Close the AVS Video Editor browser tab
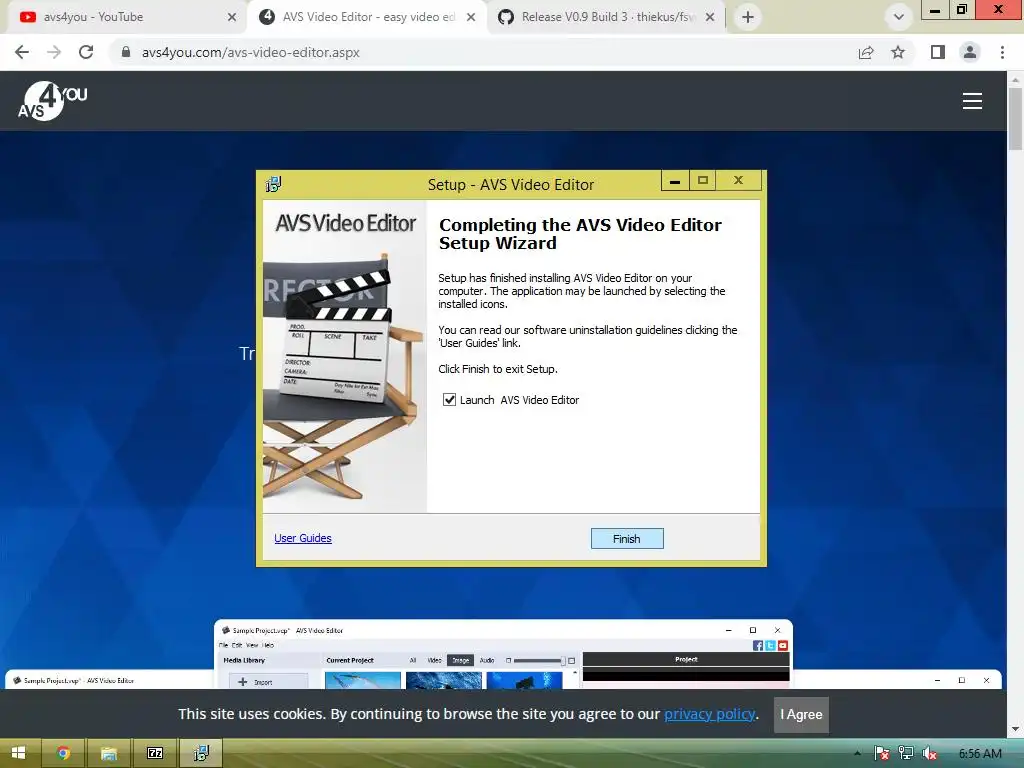Viewport: 1024px width, 768px height. tap(471, 17)
